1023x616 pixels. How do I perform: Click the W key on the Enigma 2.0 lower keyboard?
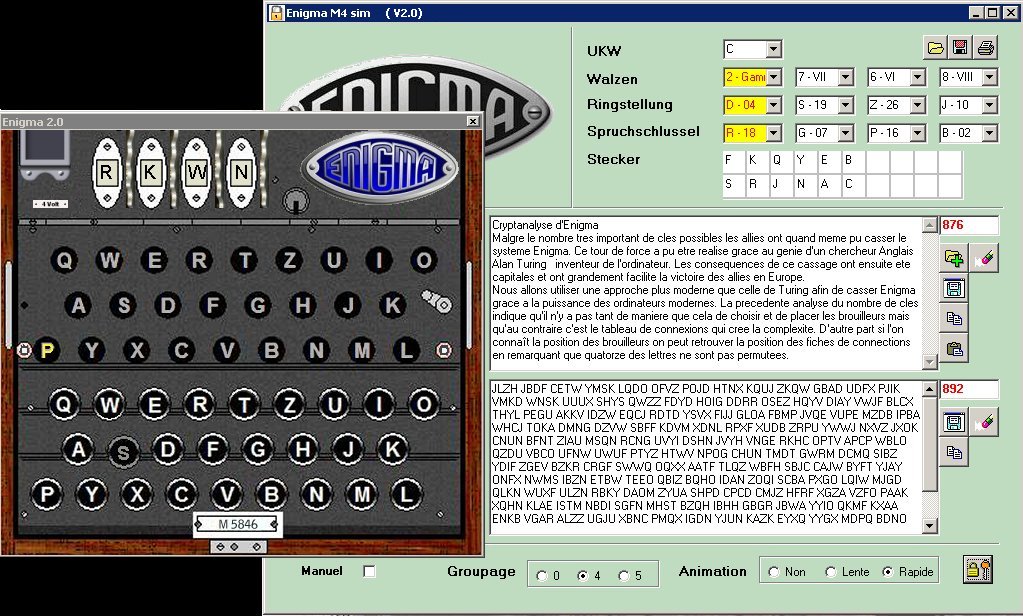click(109, 405)
